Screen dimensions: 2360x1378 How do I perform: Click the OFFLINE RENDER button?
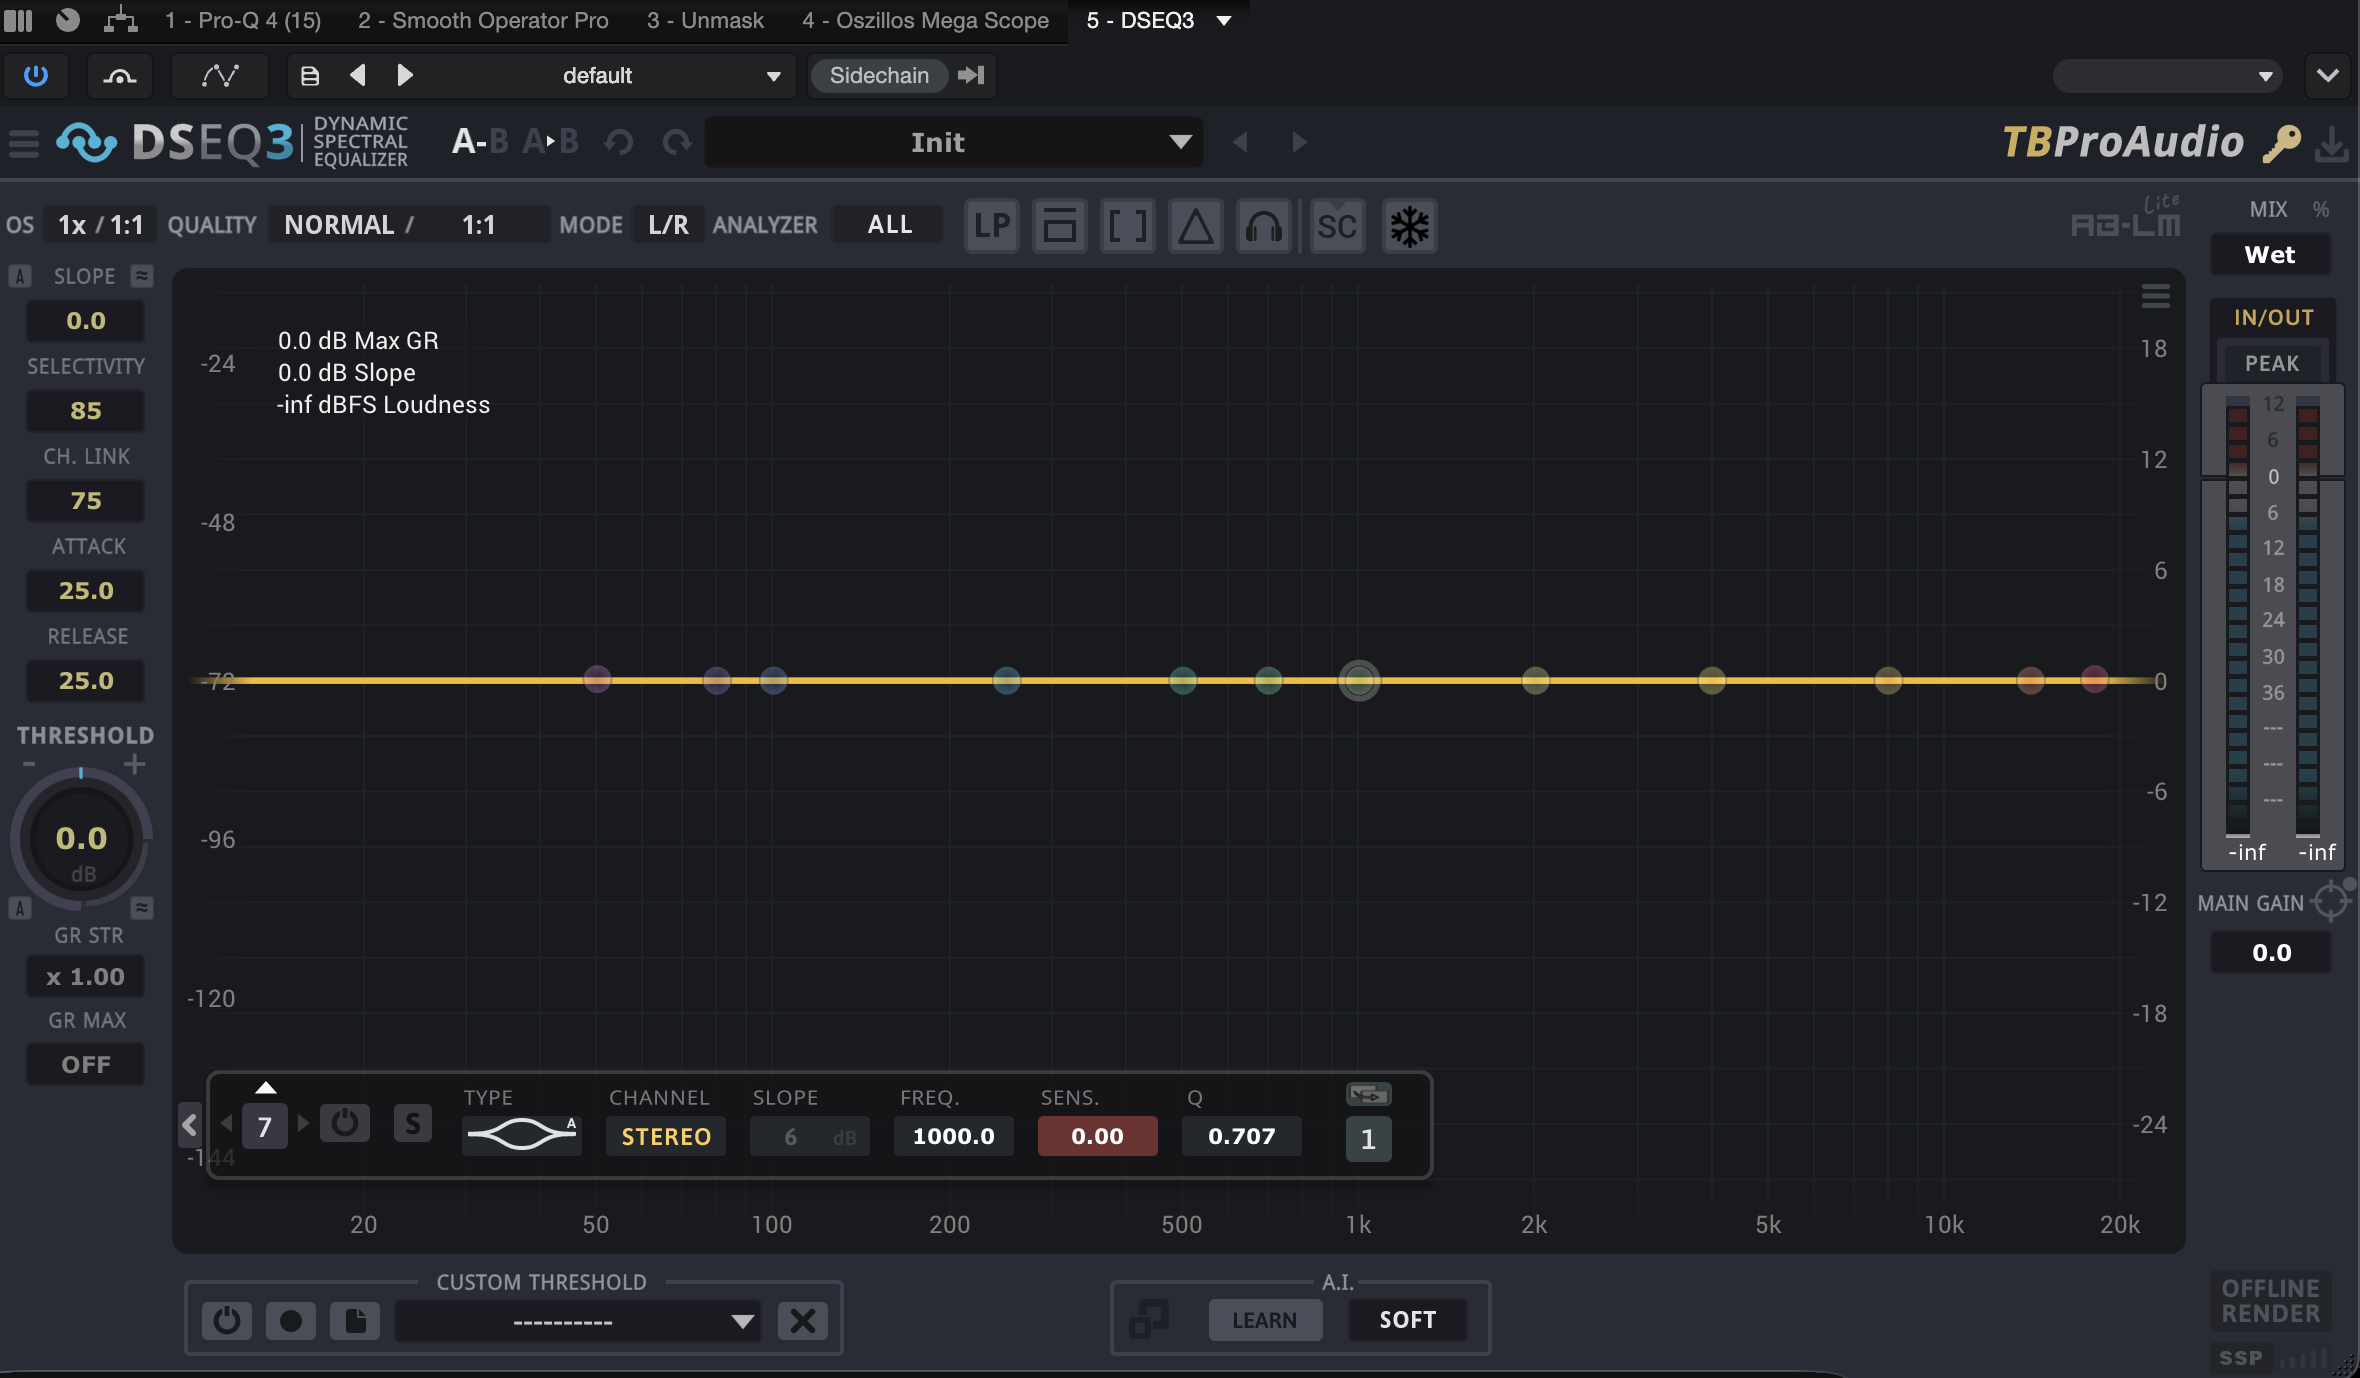pos(2270,1301)
